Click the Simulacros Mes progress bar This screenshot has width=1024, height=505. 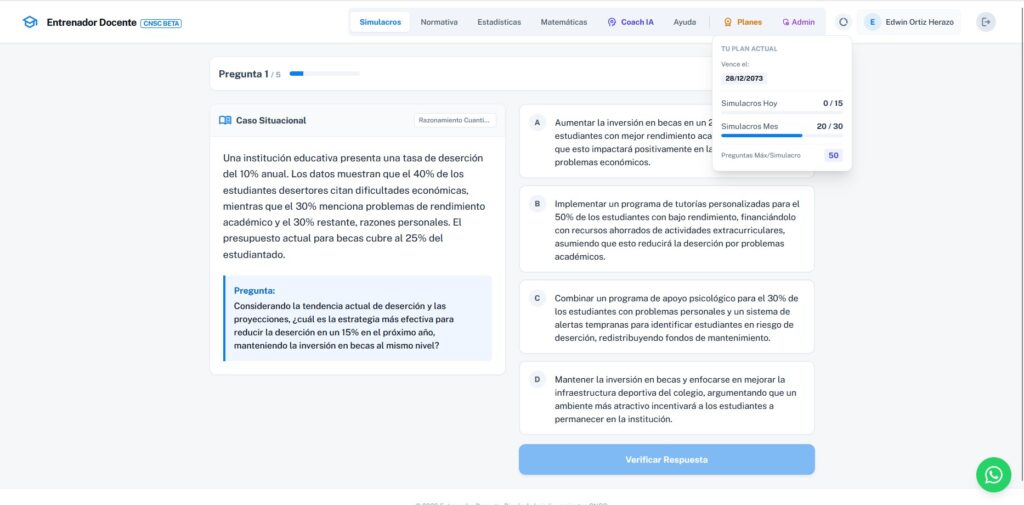[x=761, y=135]
